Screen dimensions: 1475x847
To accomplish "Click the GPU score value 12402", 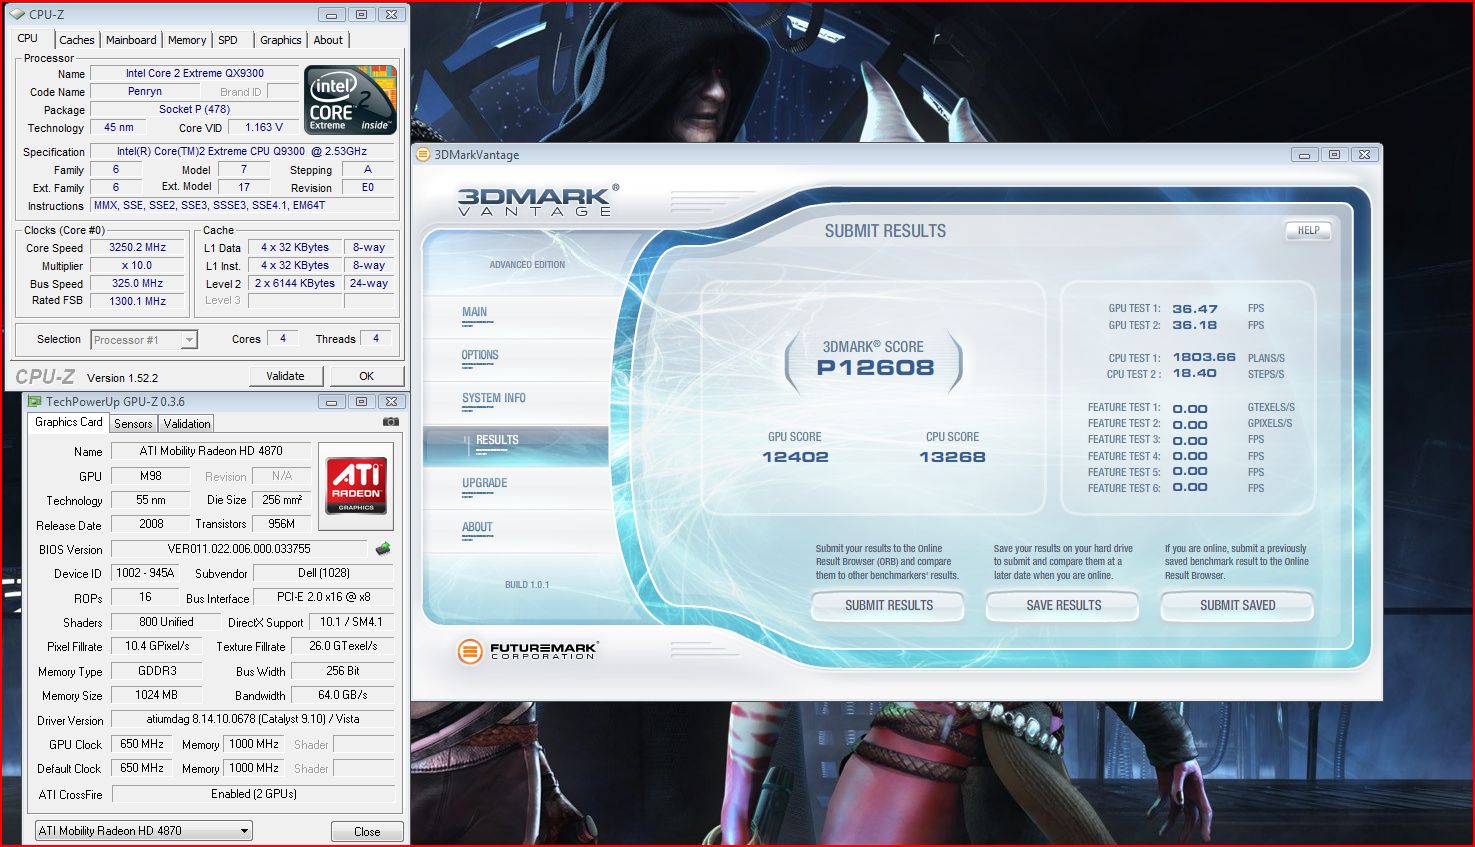I will tap(795, 457).
